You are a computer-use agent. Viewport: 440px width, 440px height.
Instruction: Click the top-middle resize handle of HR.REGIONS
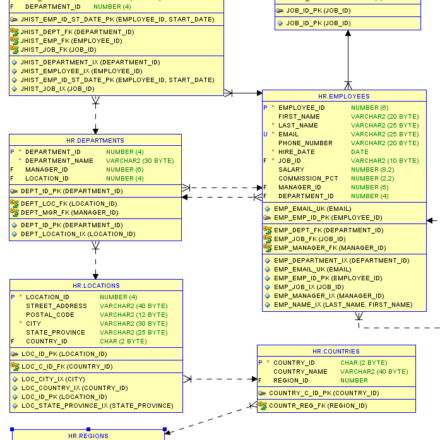88,429
